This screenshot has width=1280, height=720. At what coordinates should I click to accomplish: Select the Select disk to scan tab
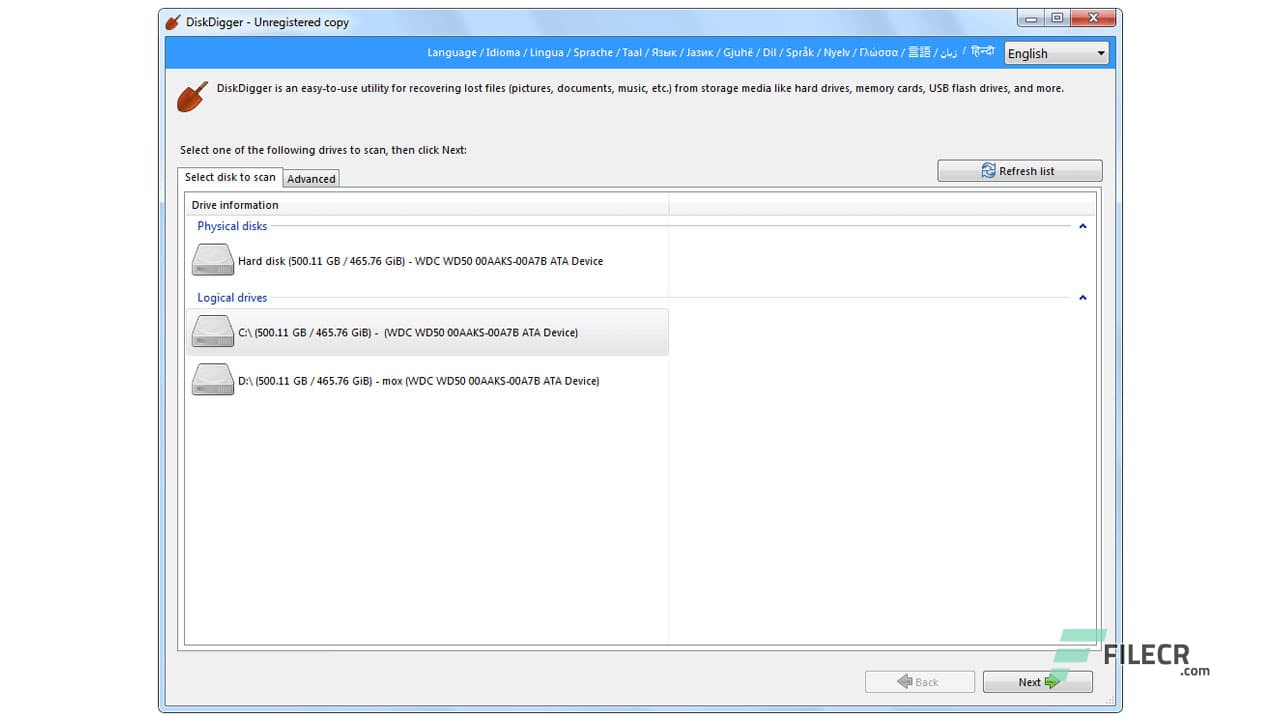click(229, 177)
